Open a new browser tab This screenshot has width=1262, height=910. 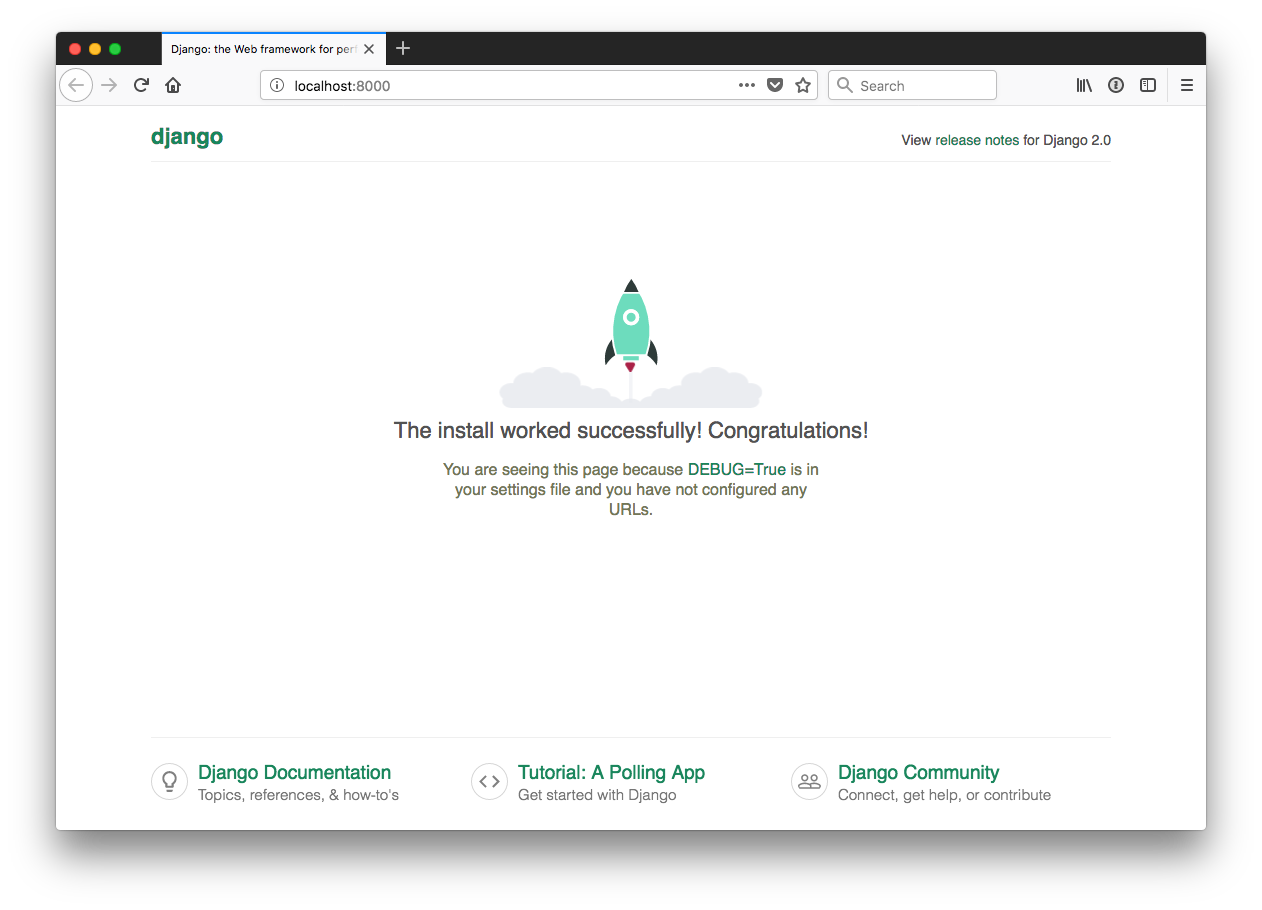[403, 48]
